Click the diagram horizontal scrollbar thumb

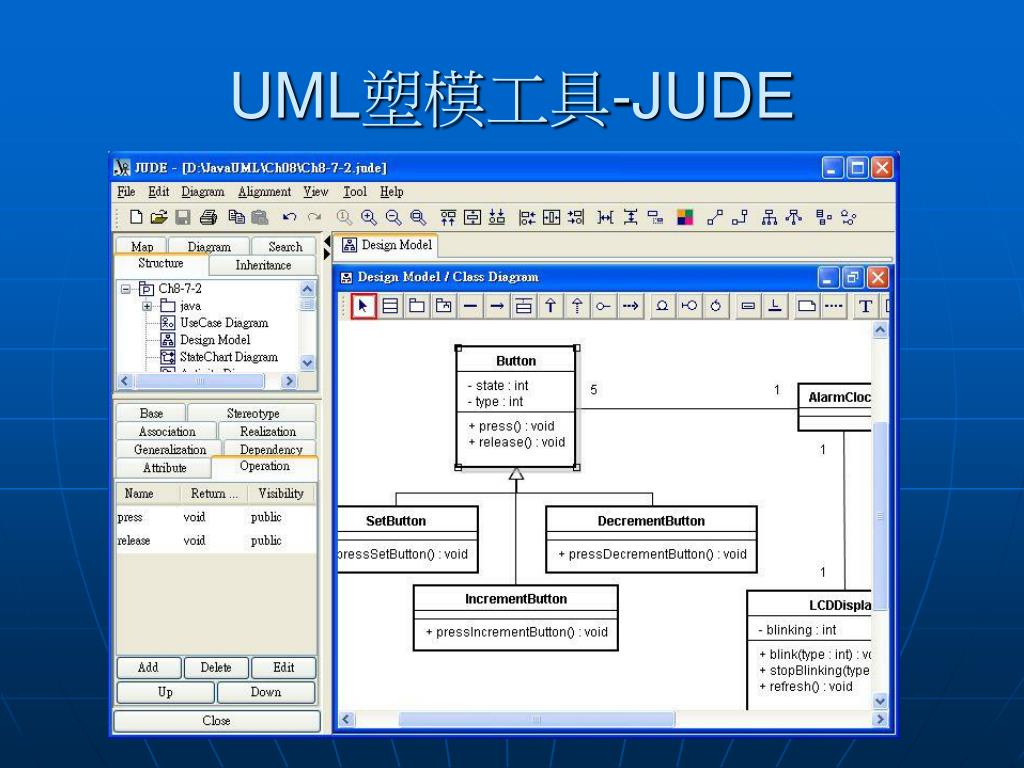(x=537, y=719)
